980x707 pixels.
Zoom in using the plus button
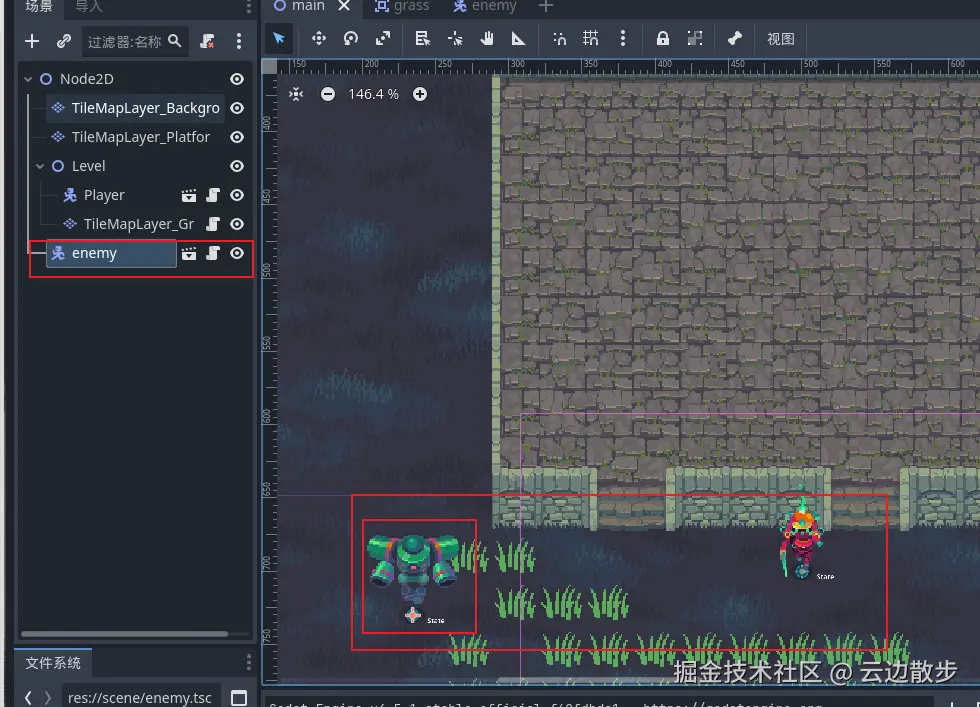tap(420, 94)
